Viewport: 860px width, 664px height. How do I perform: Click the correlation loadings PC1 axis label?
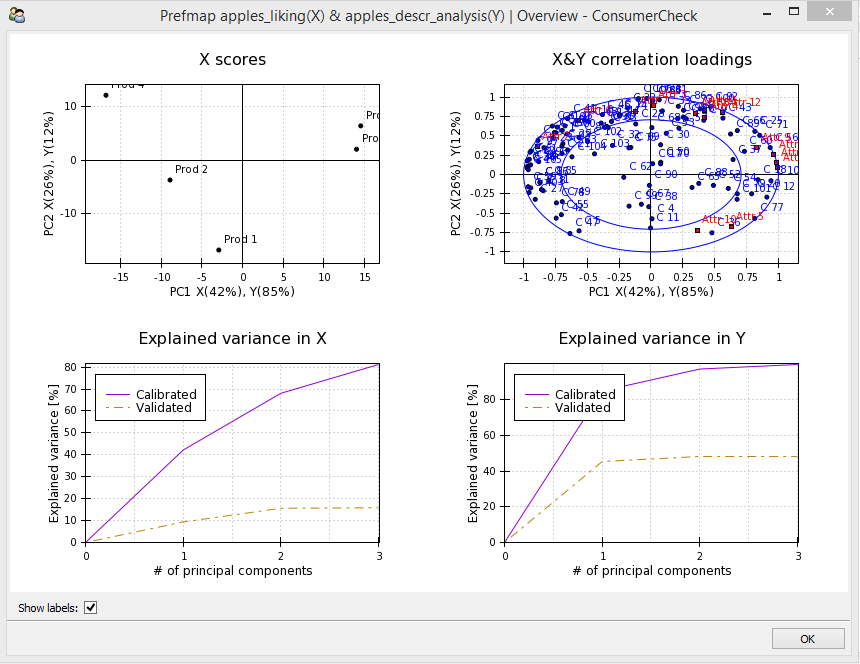[652, 292]
